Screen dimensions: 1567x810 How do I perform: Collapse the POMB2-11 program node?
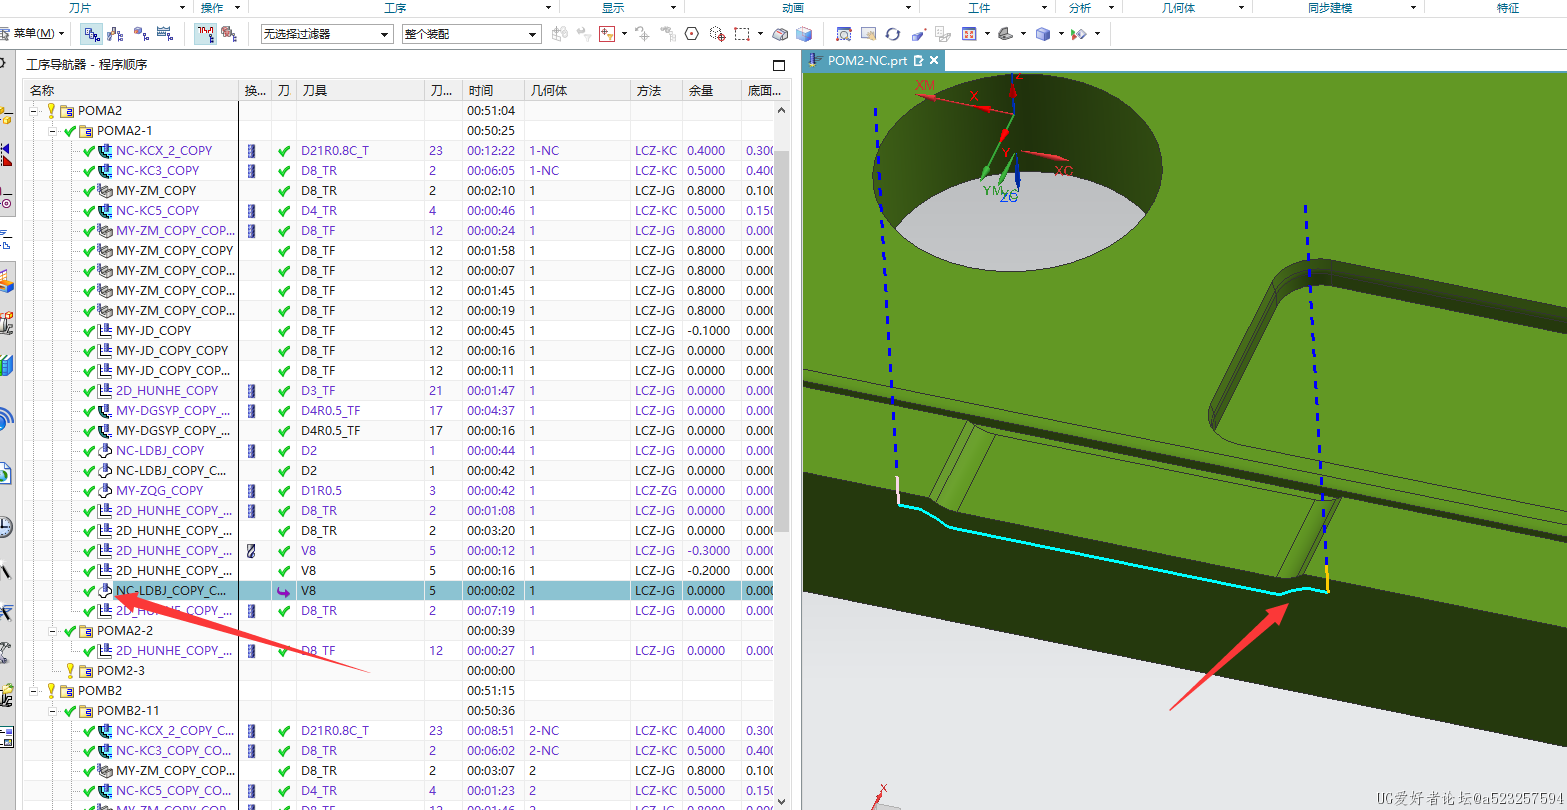click(52, 711)
